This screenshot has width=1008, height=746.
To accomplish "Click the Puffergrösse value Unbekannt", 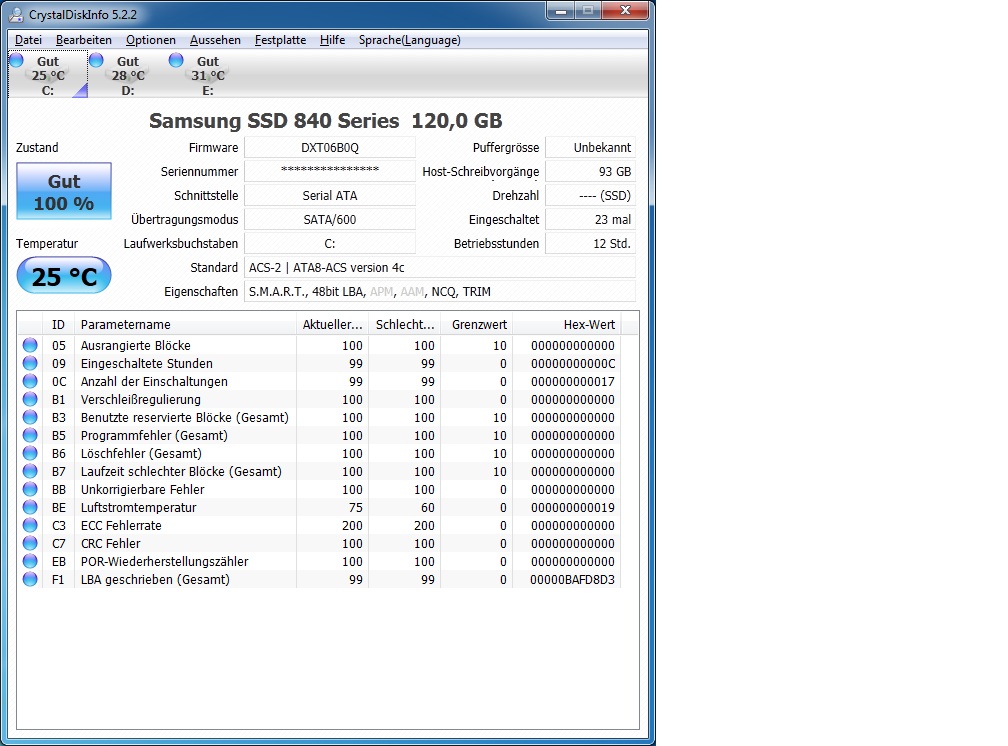I will point(590,147).
